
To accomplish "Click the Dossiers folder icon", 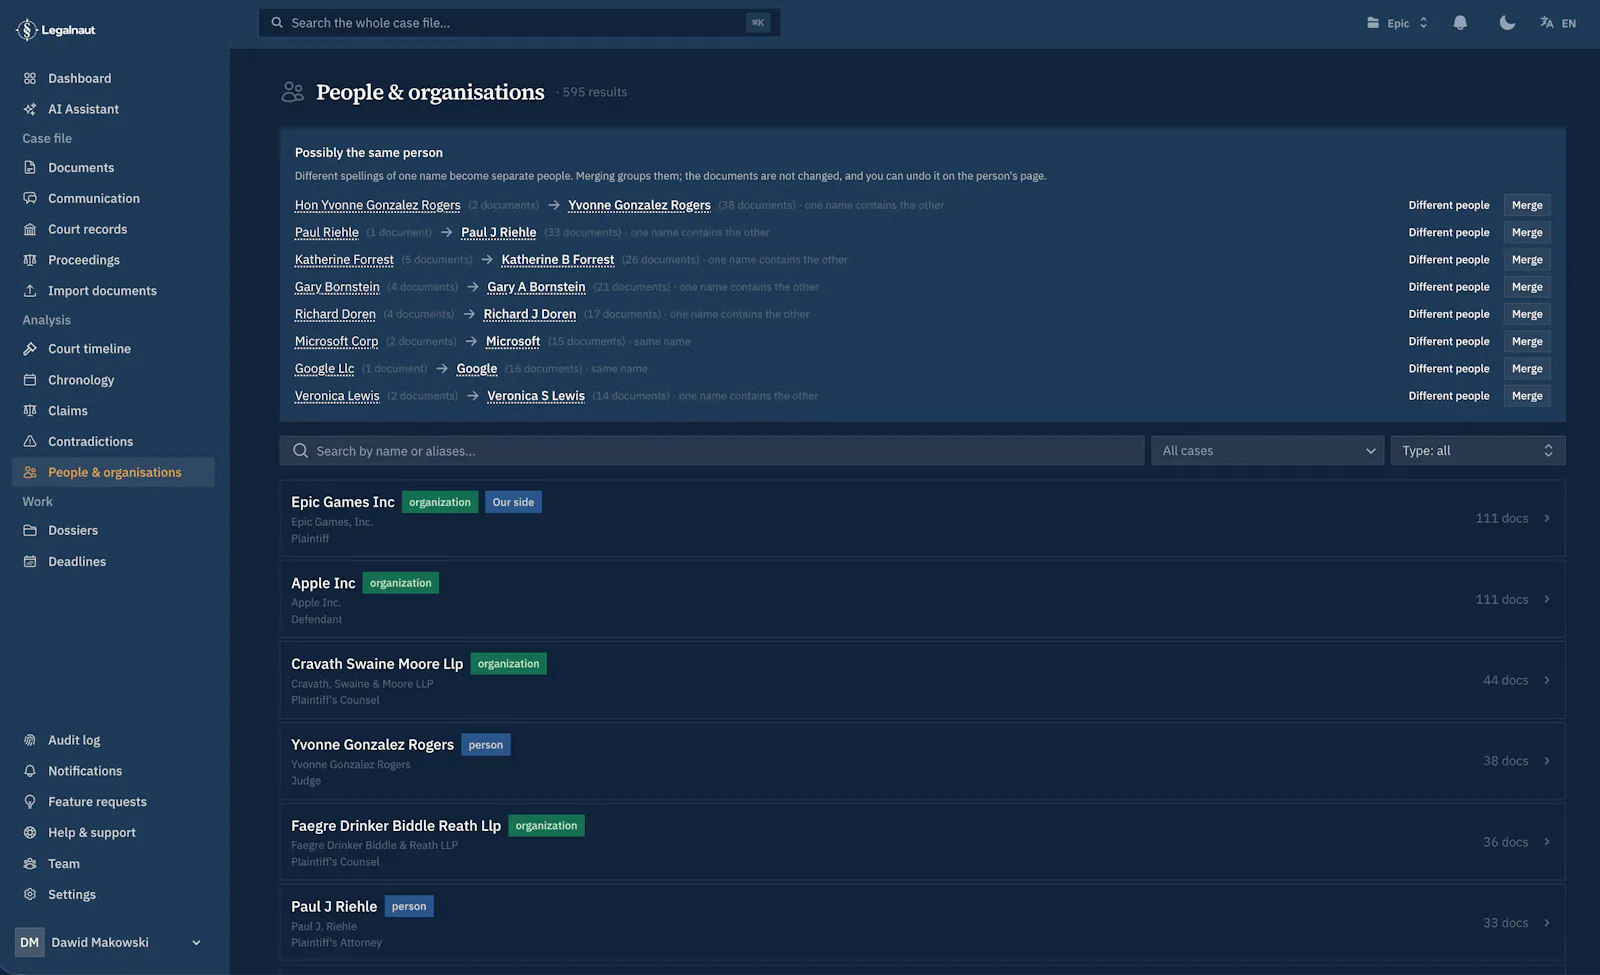I will [x=30, y=531].
